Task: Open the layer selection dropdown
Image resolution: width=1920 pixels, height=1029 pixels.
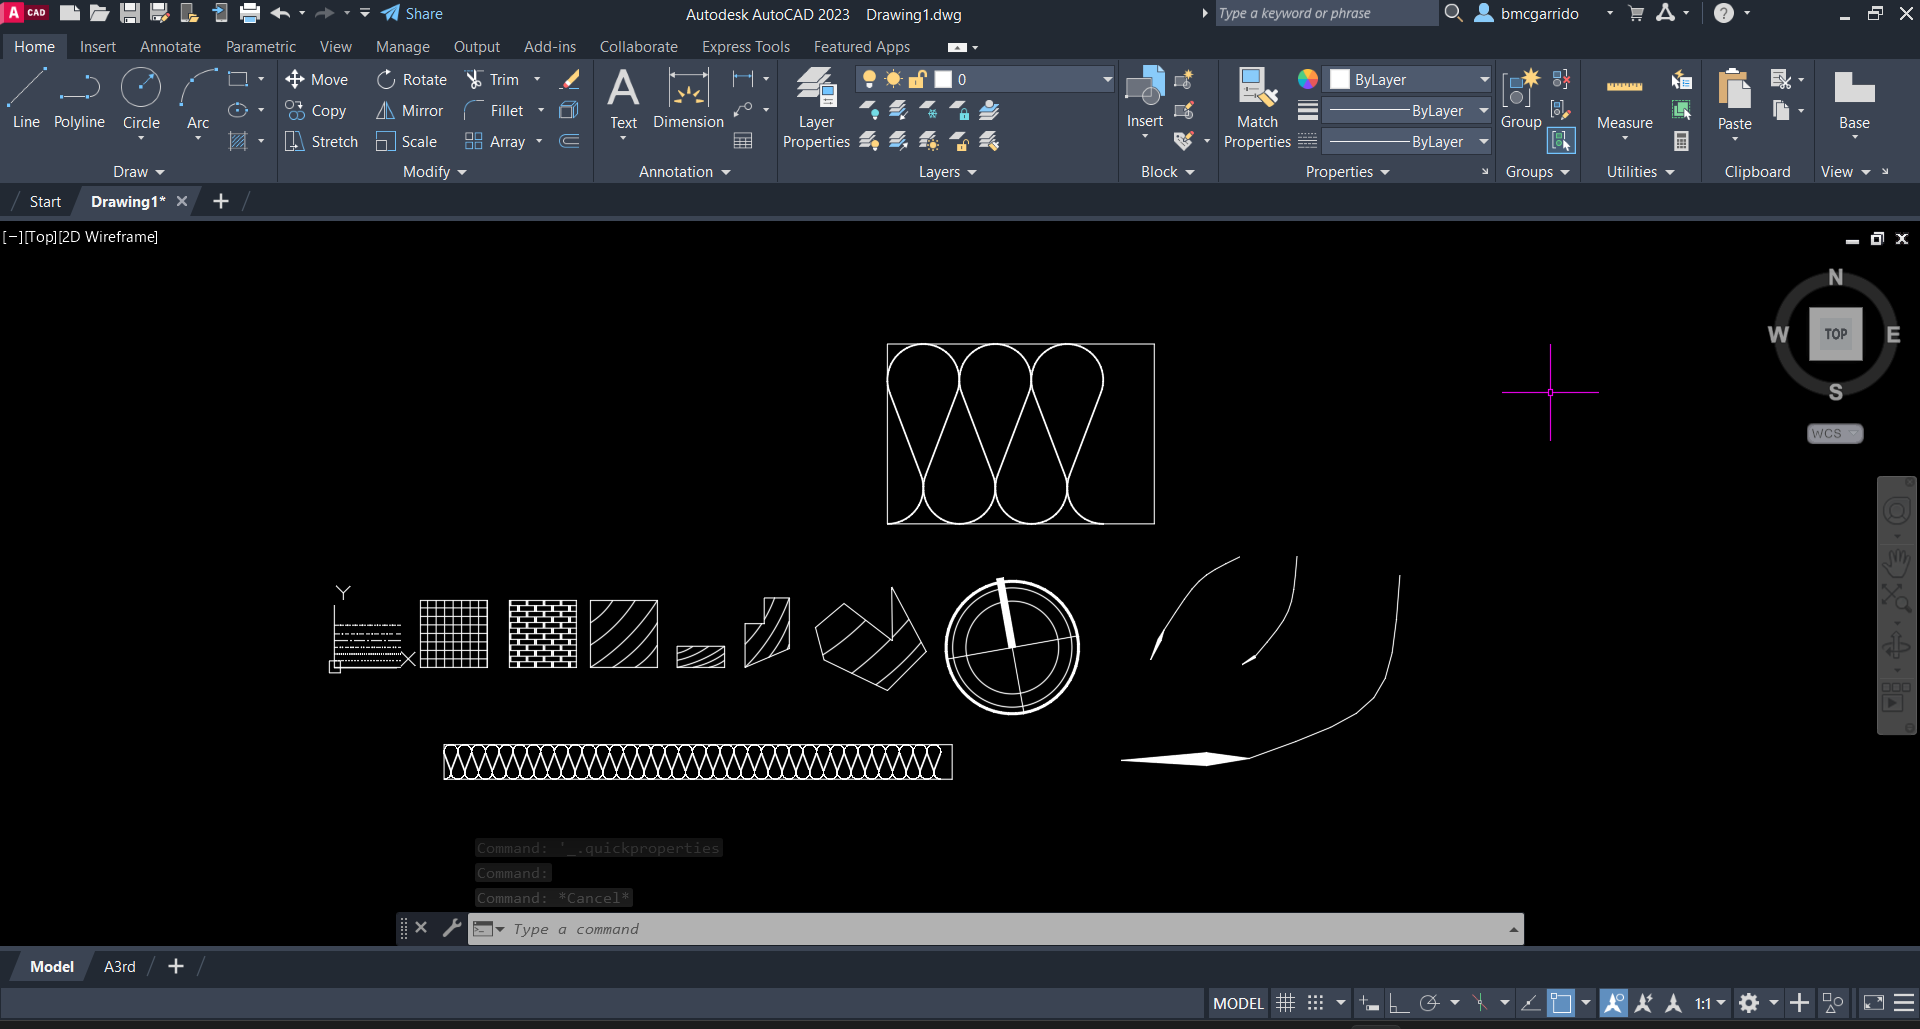Action: (1106, 80)
